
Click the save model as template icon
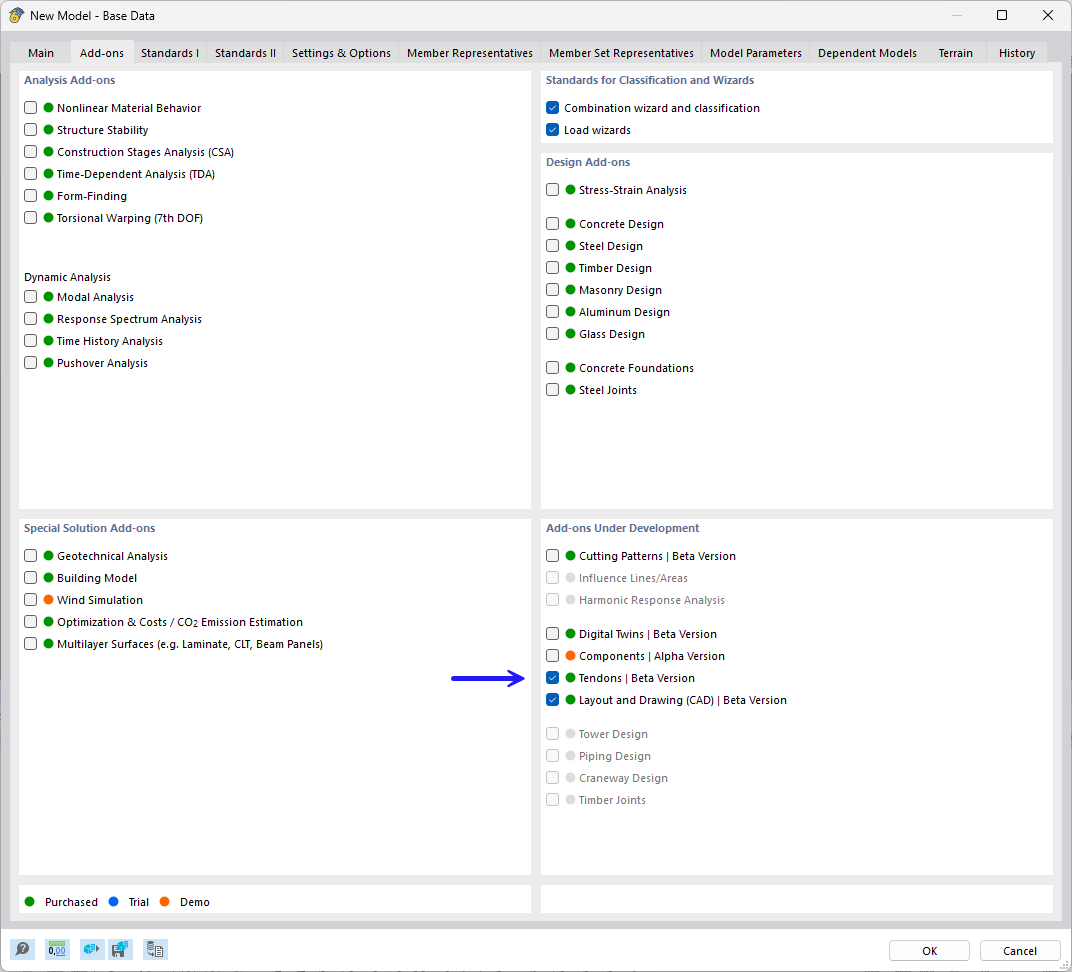[x=121, y=948]
